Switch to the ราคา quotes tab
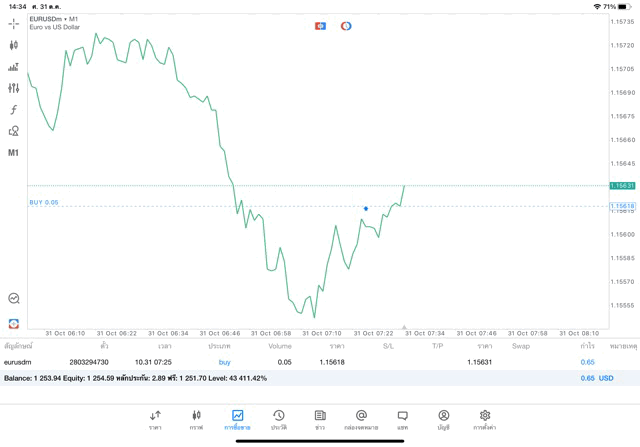The height and width of the screenshot is (447, 640). point(155,420)
